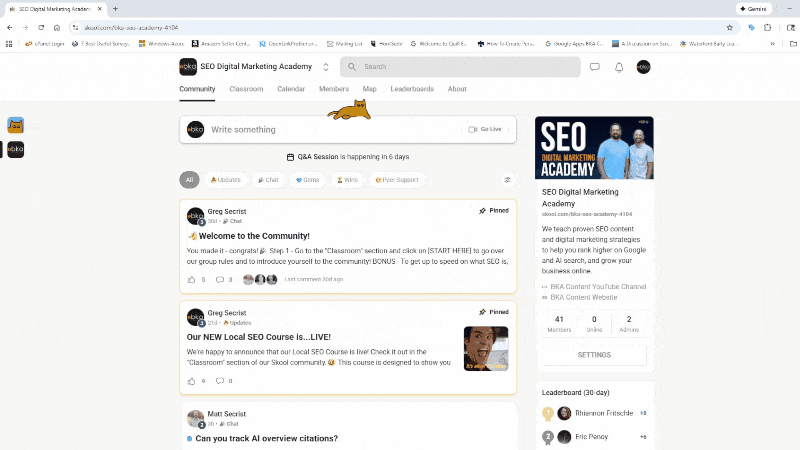Open Greg Secrist avatar on Welcome post
The image size is (800, 450).
[x=195, y=216]
